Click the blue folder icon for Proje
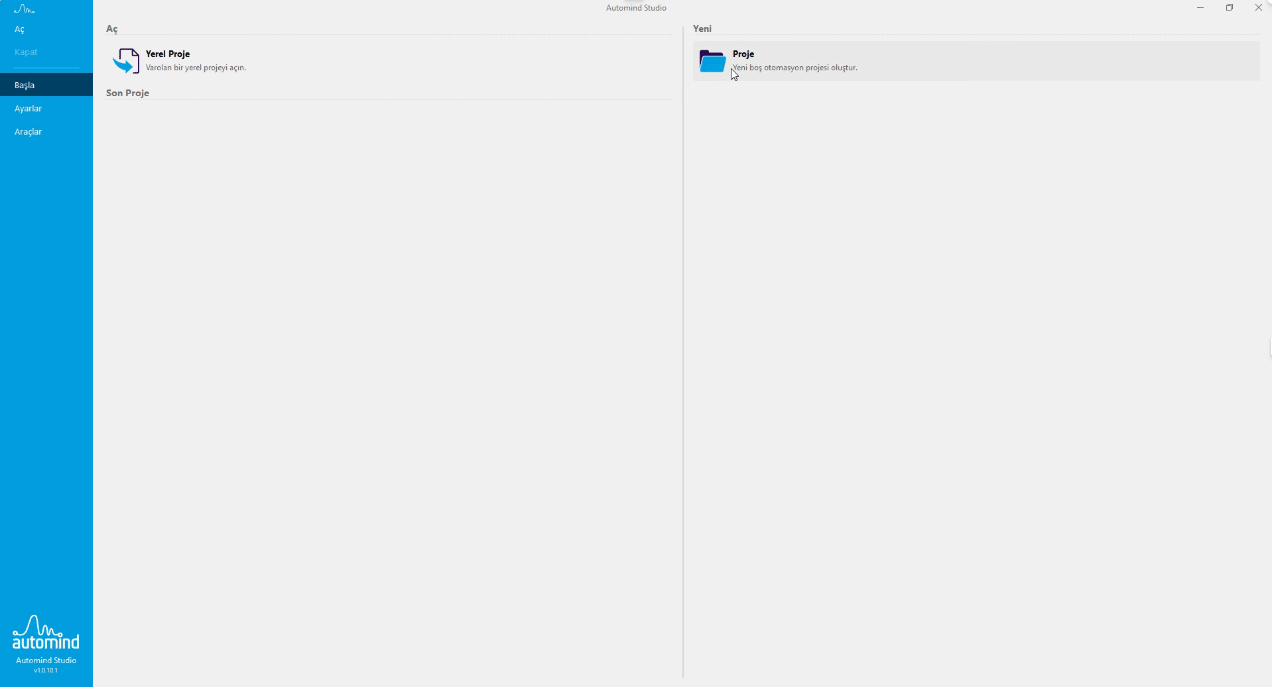The height and width of the screenshot is (687, 1272). point(712,61)
